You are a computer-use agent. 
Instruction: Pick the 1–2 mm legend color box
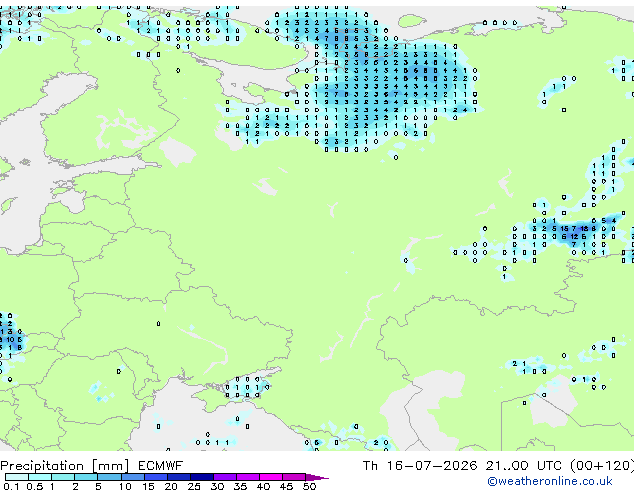pos(63,477)
